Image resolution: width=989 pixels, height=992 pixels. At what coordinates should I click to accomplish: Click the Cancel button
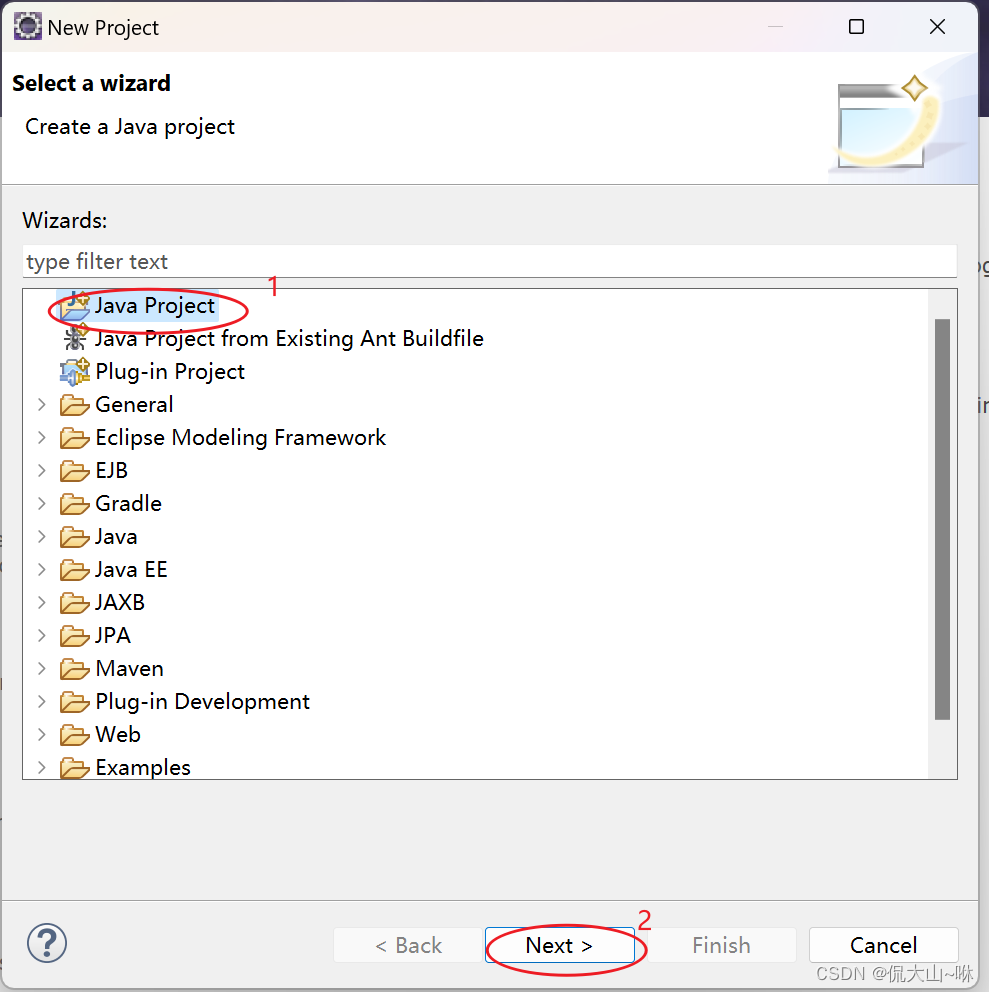(883, 945)
